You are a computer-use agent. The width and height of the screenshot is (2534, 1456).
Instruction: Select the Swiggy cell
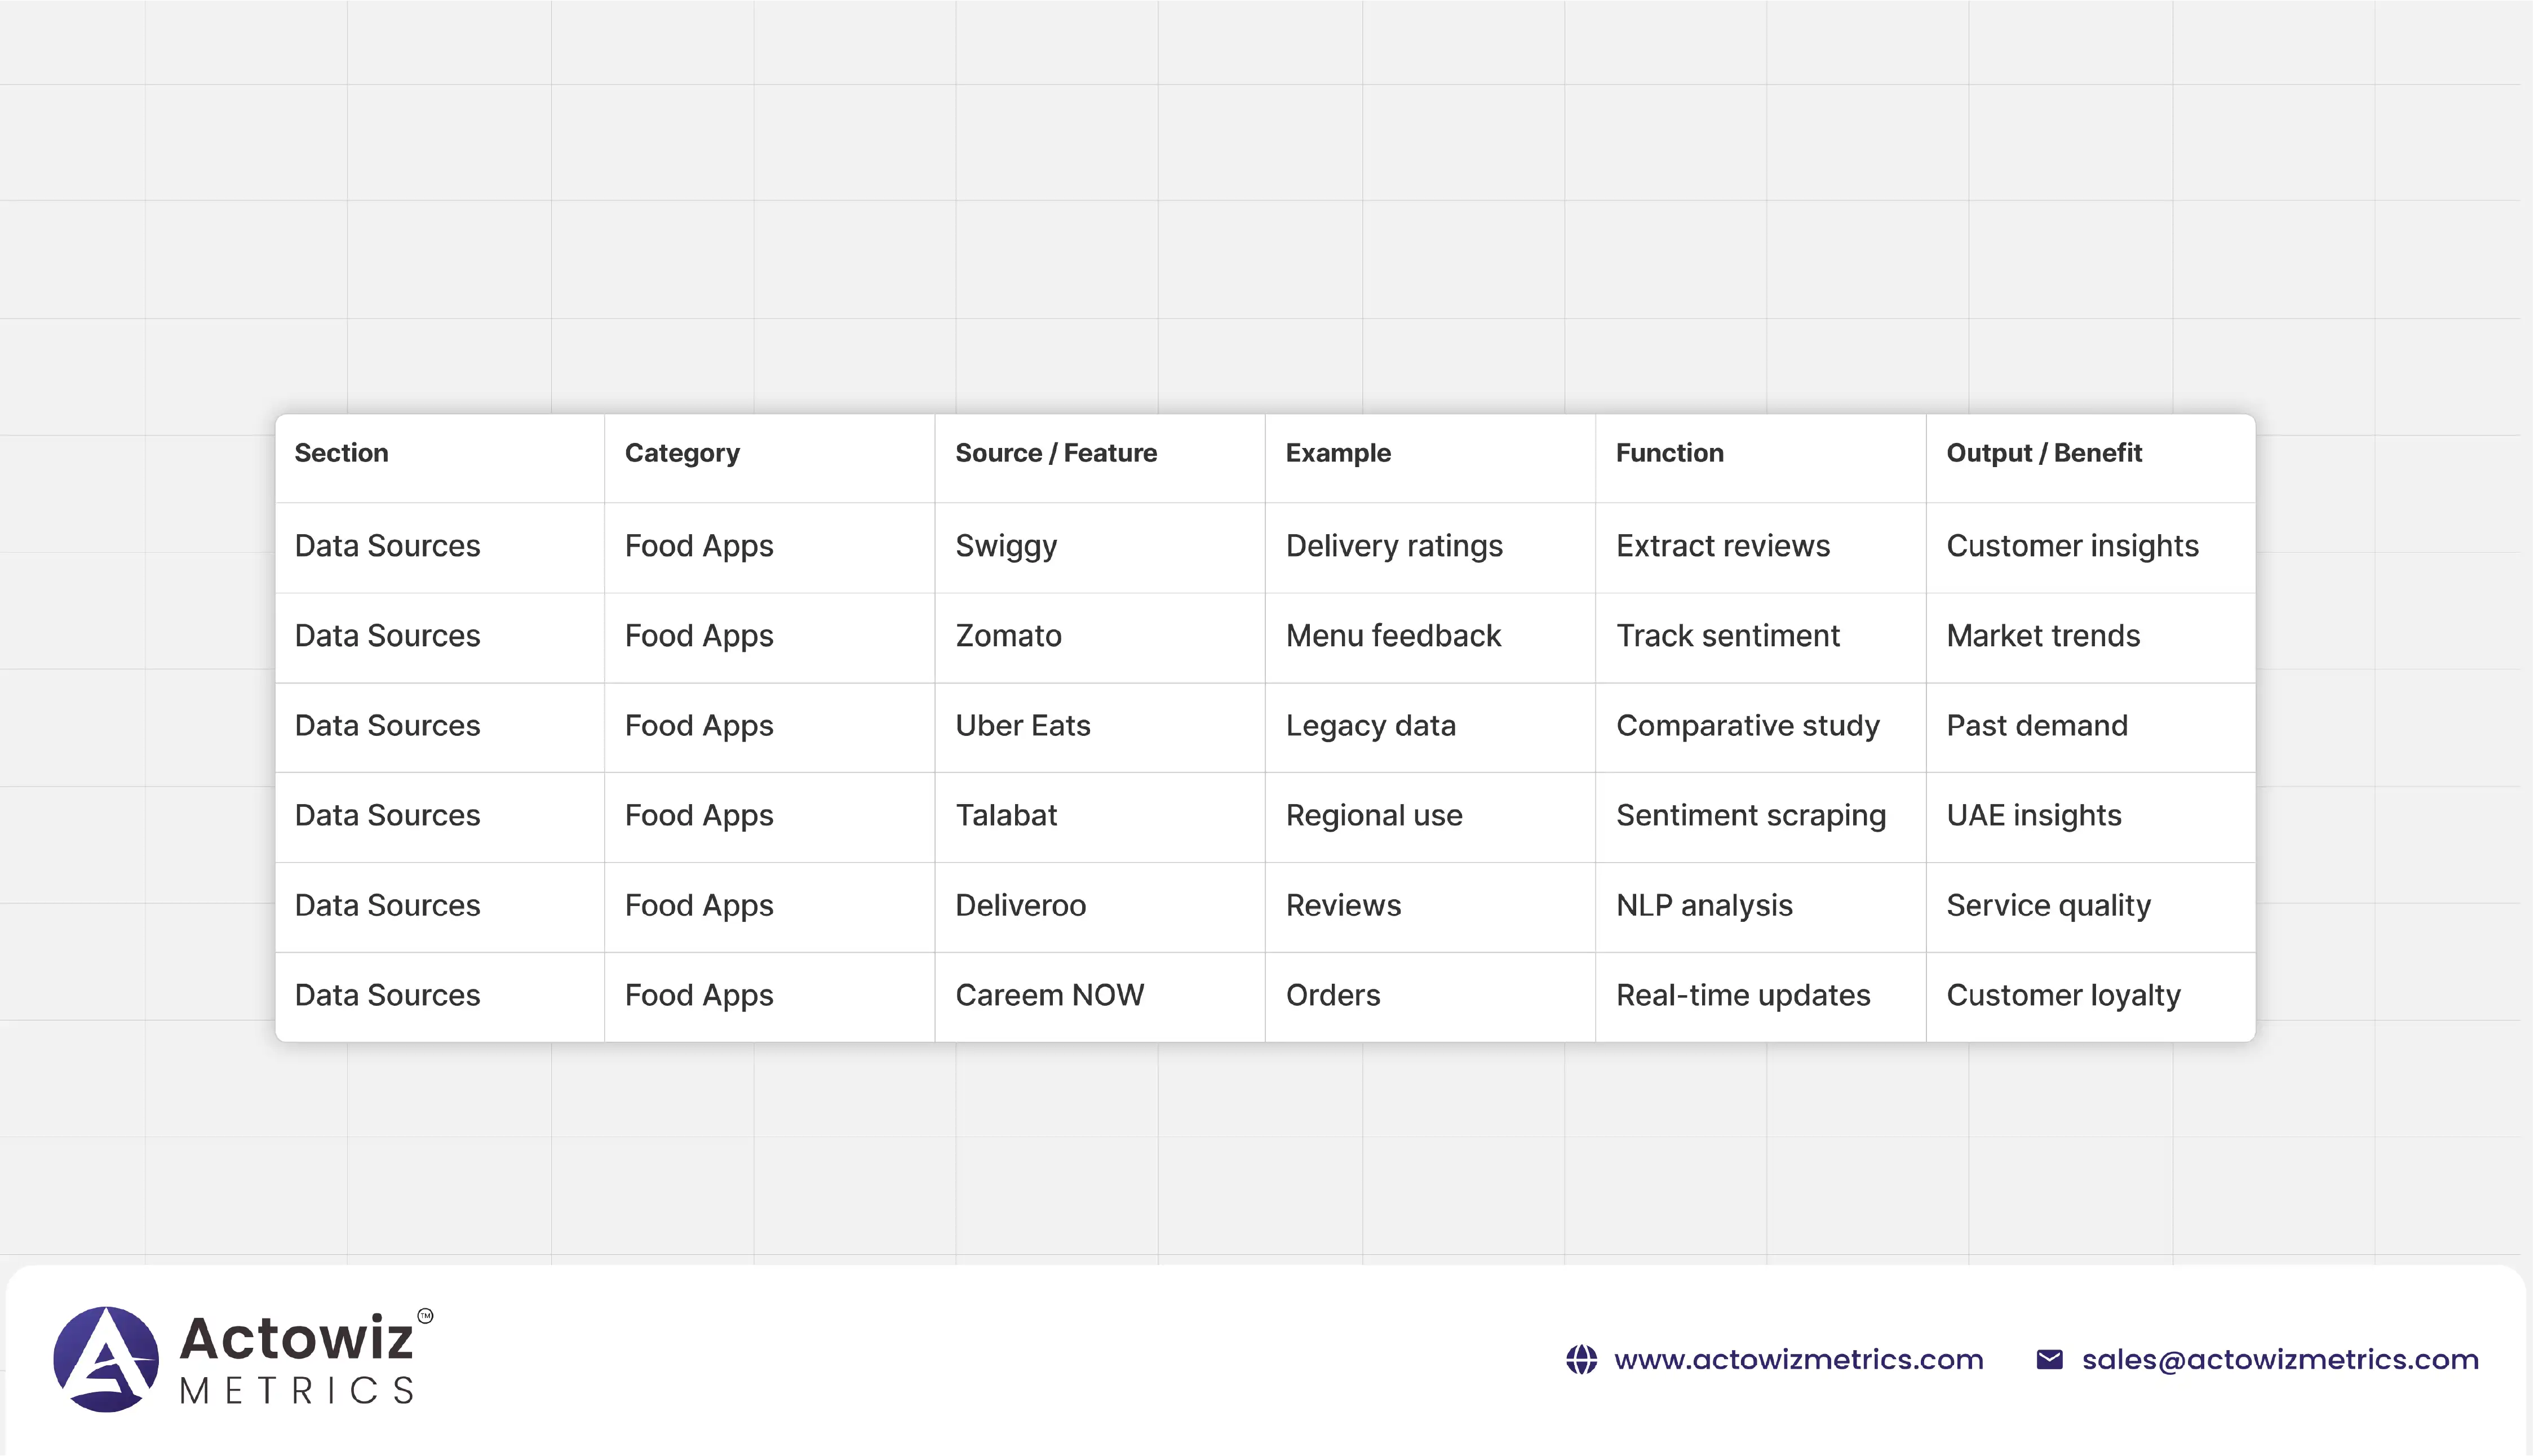pyautogui.click(x=1005, y=546)
